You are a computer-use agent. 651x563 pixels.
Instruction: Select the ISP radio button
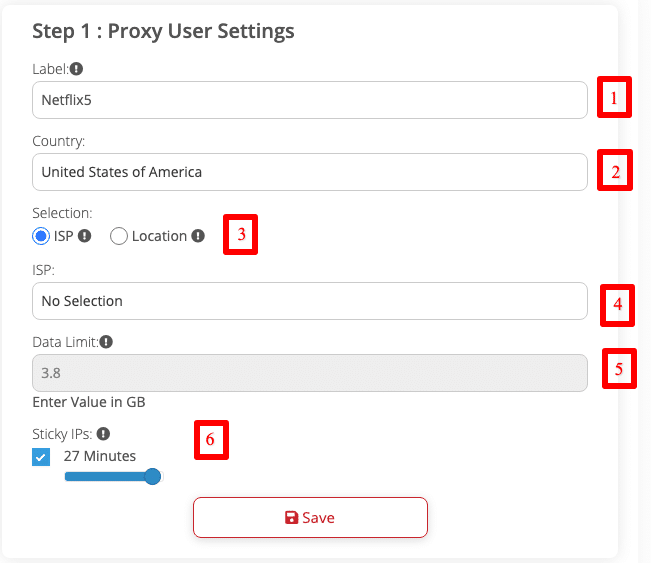(41, 236)
